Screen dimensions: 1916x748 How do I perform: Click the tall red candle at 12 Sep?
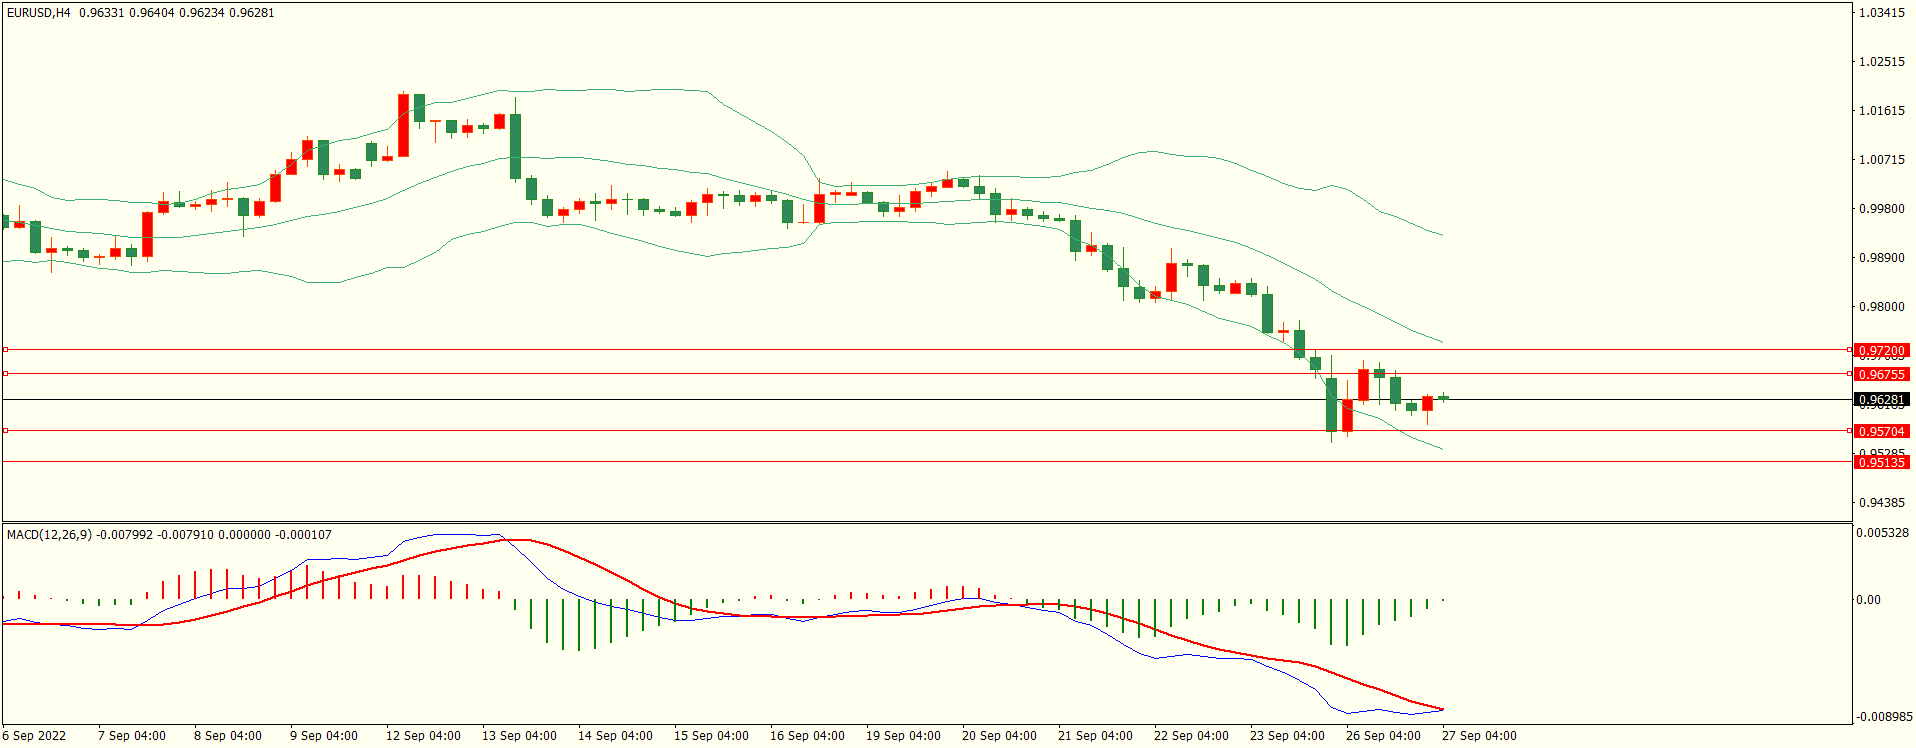[403, 125]
